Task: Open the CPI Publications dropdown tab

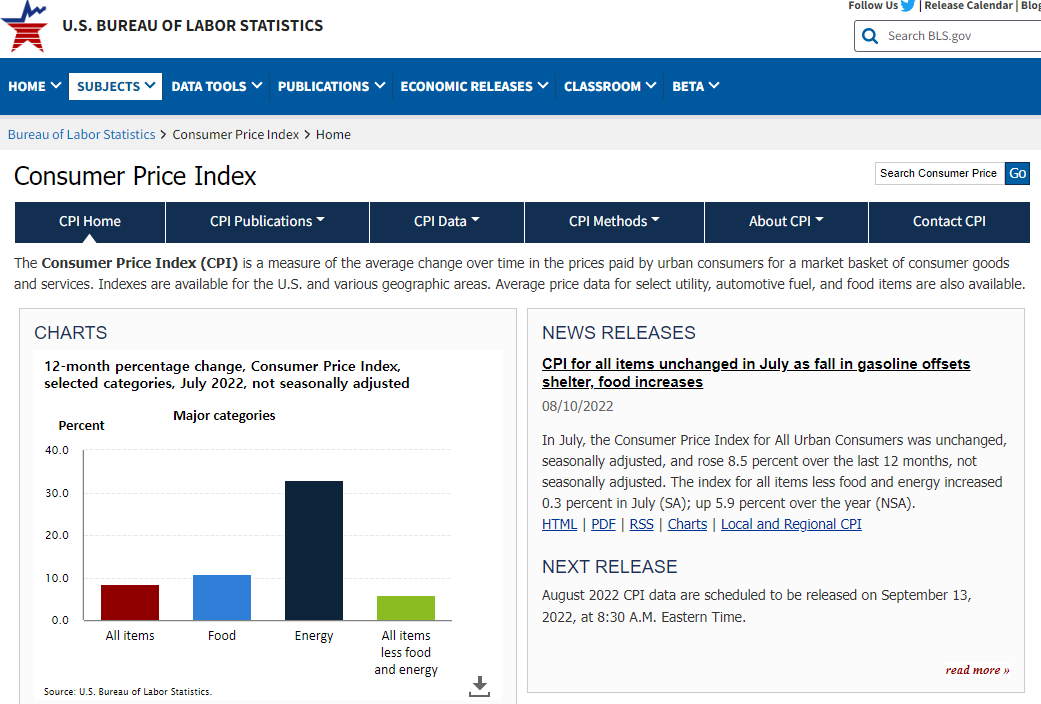Action: [268, 222]
